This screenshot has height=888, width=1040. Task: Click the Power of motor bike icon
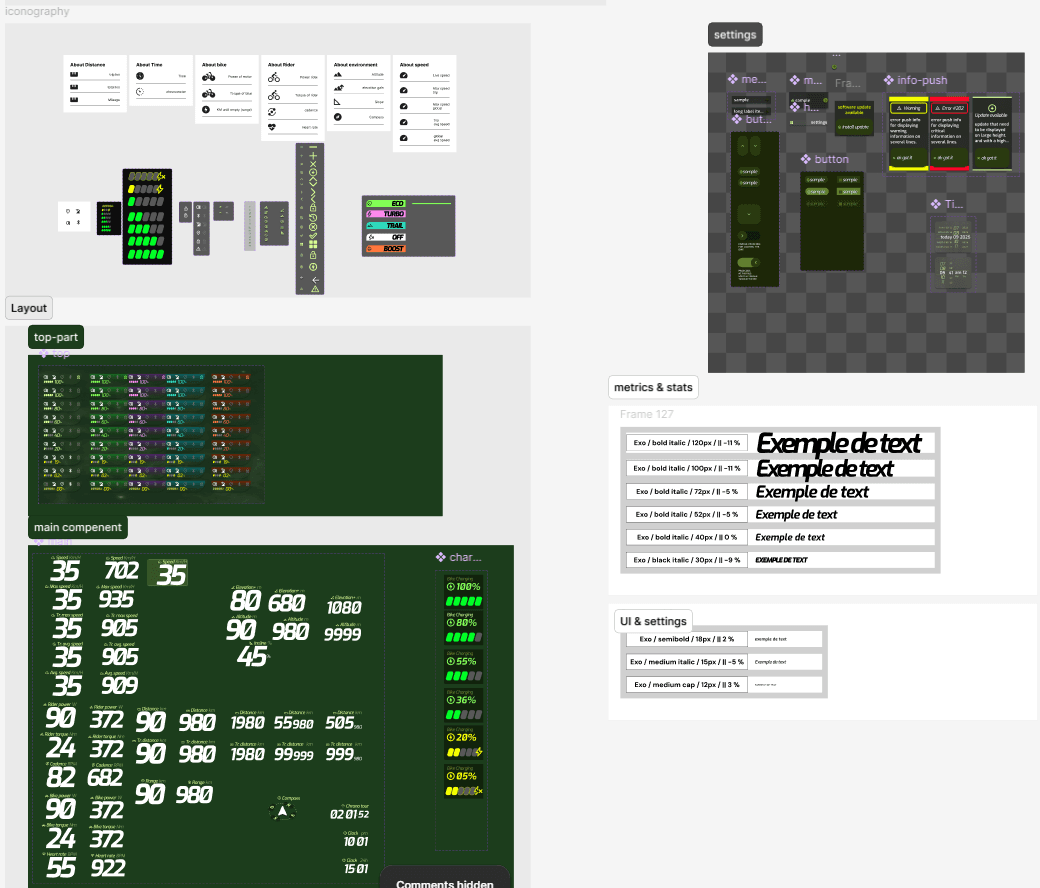[x=208, y=77]
